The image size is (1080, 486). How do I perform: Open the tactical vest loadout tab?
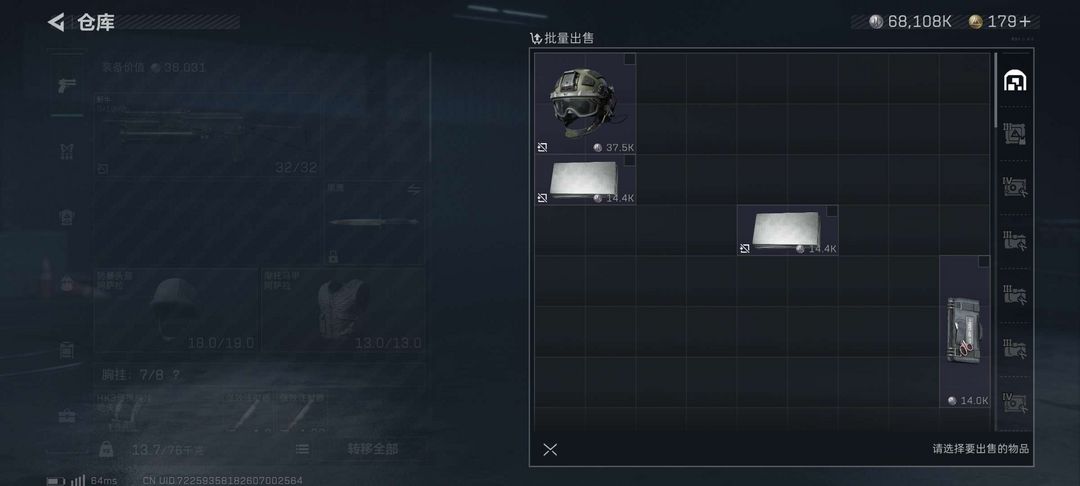[x=68, y=151]
